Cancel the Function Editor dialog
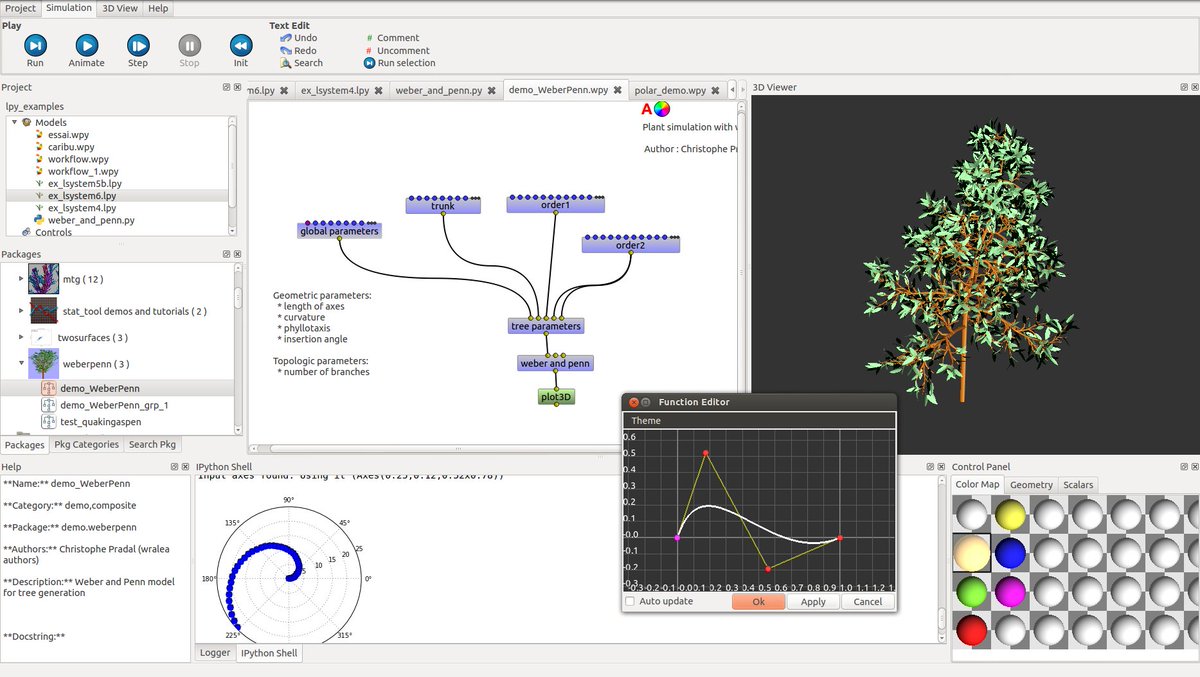Image resolution: width=1200 pixels, height=677 pixels. 867,601
